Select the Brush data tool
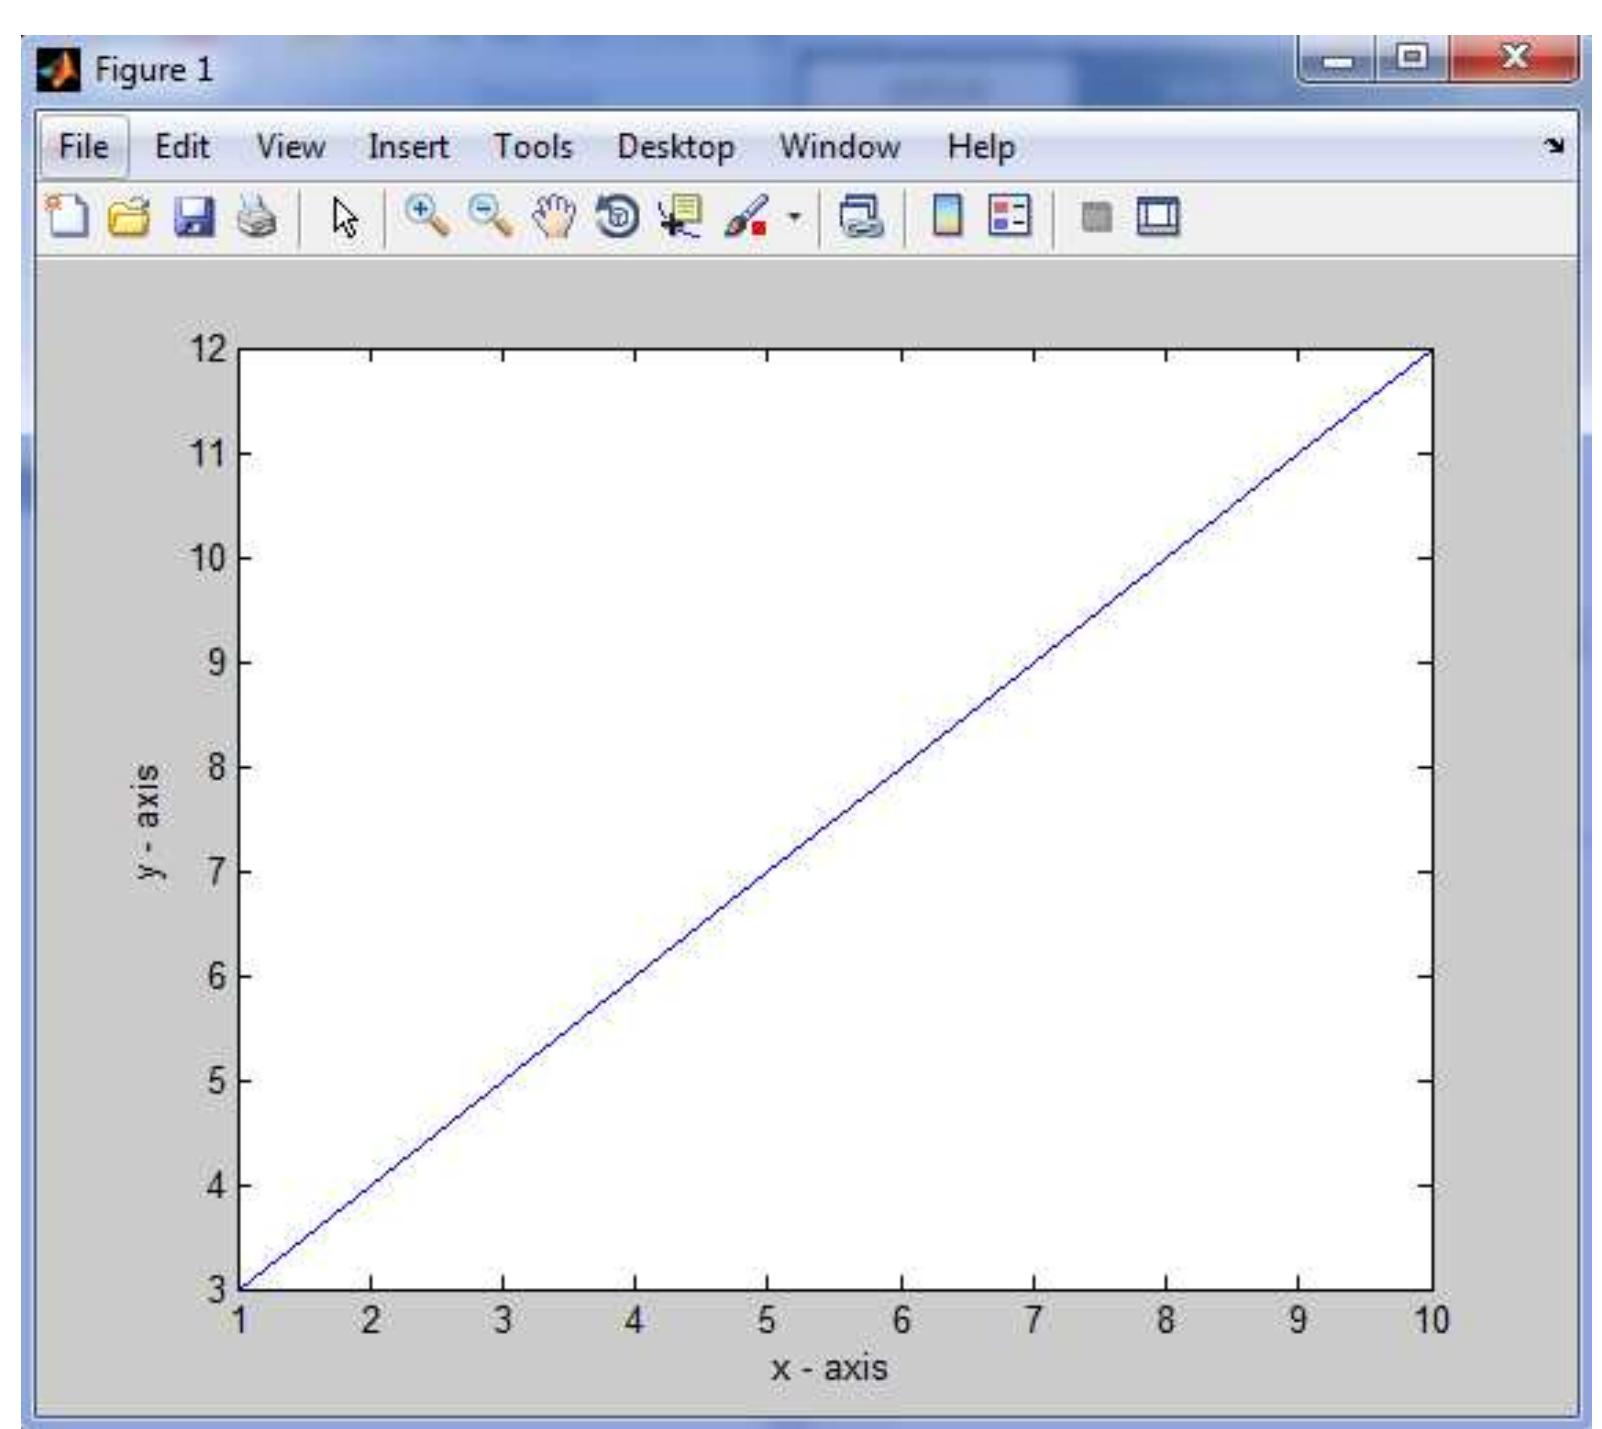1602x1429 pixels. coord(746,216)
